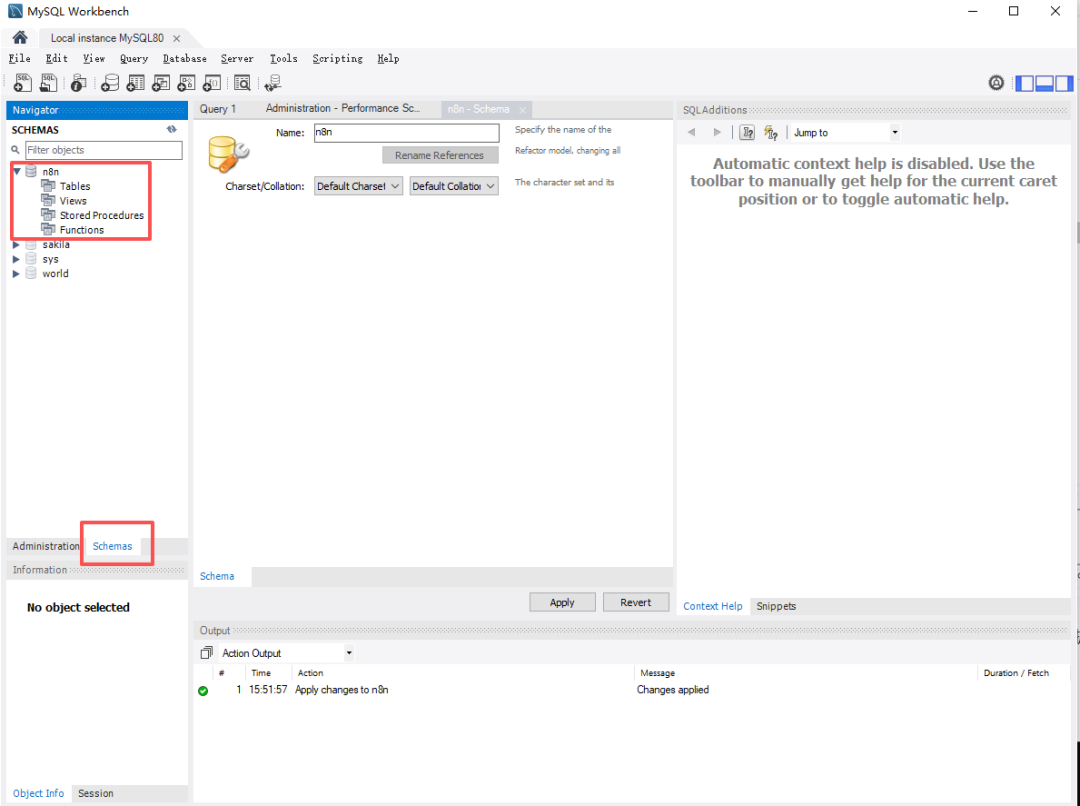The image size is (1080, 806).
Task: Collapse the n8n schema node
Action: [x=17, y=171]
